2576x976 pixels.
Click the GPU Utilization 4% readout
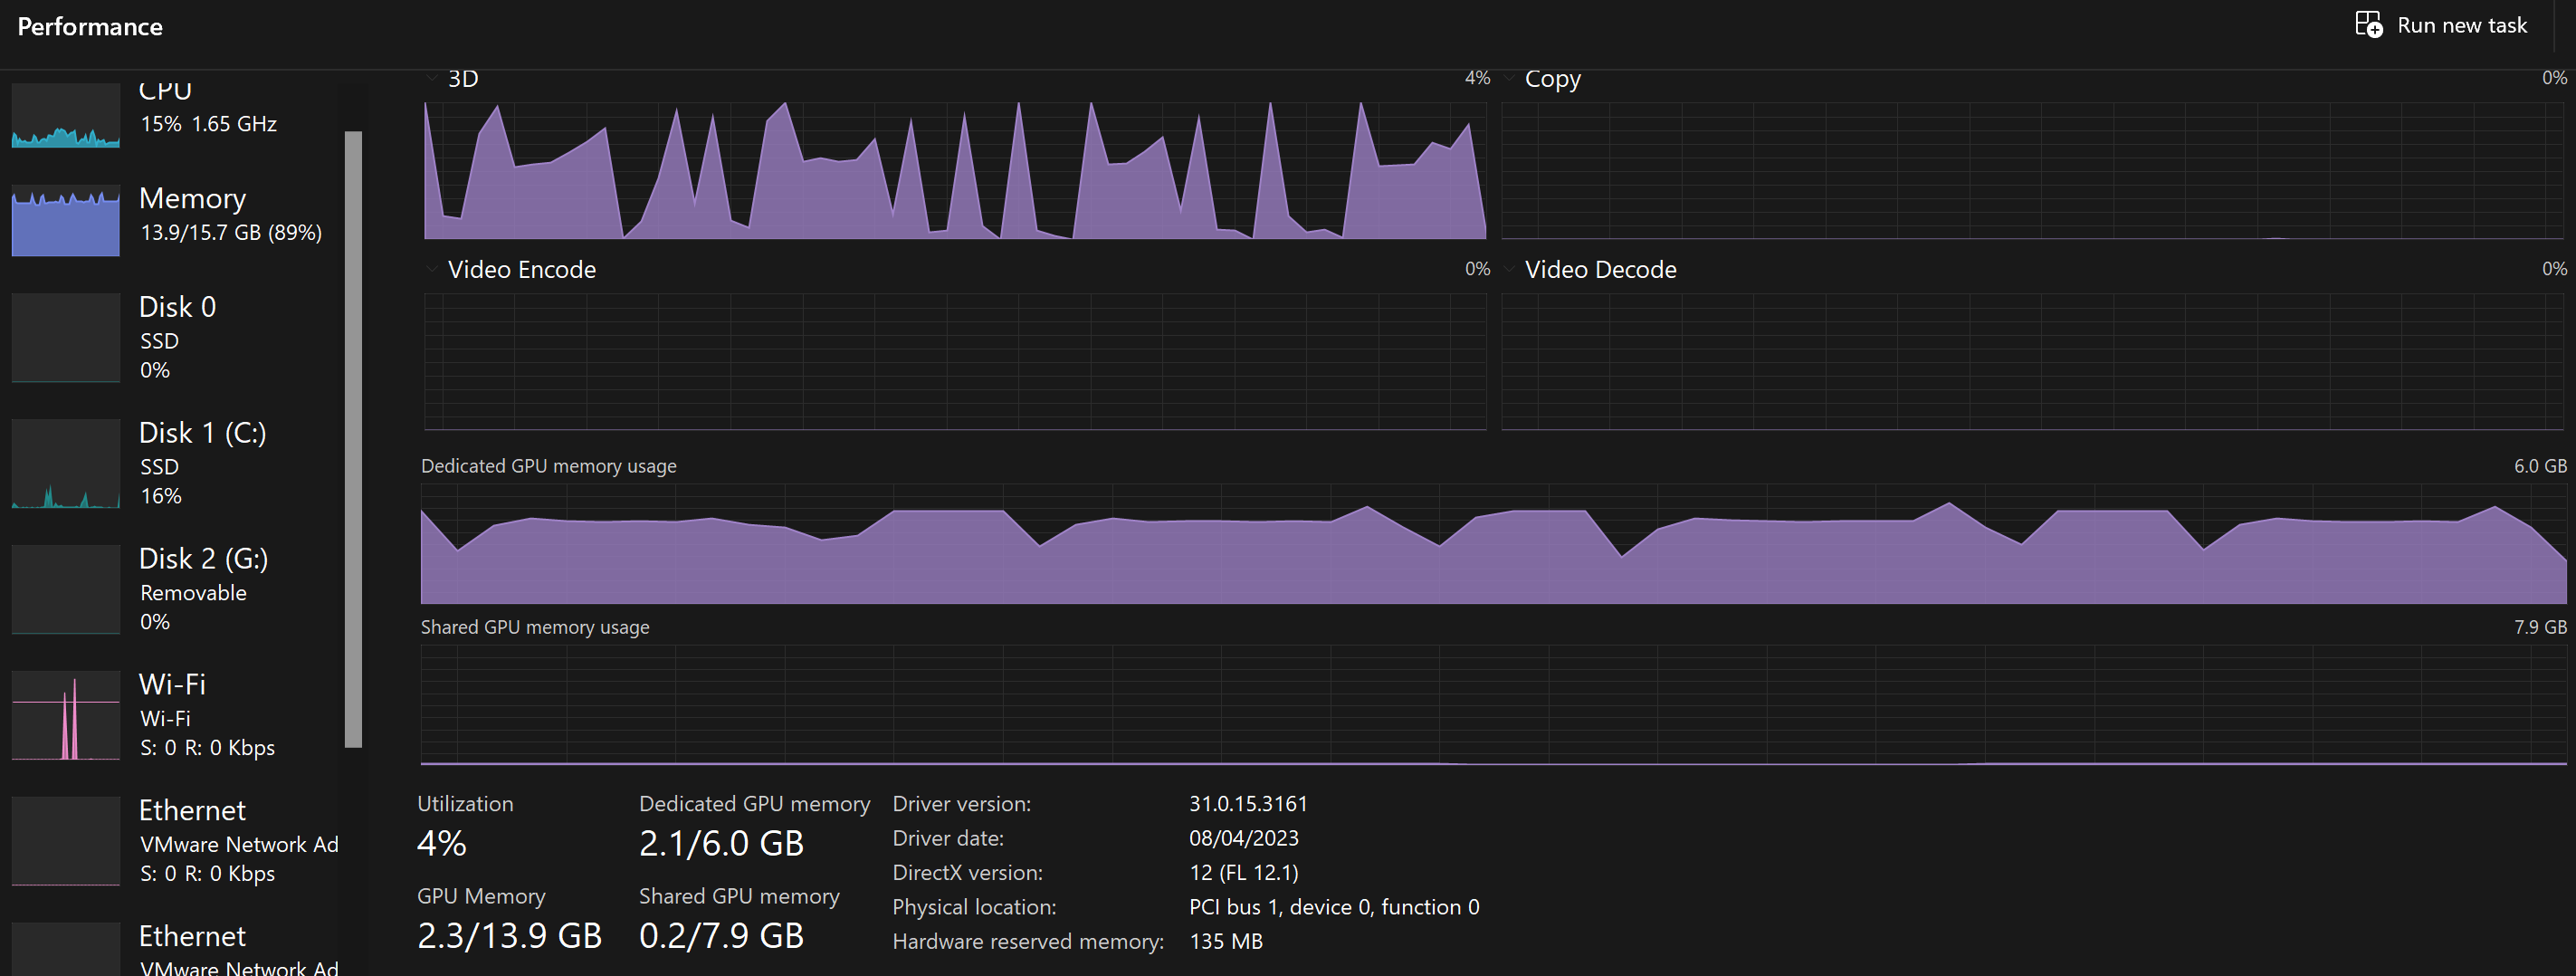click(x=441, y=843)
